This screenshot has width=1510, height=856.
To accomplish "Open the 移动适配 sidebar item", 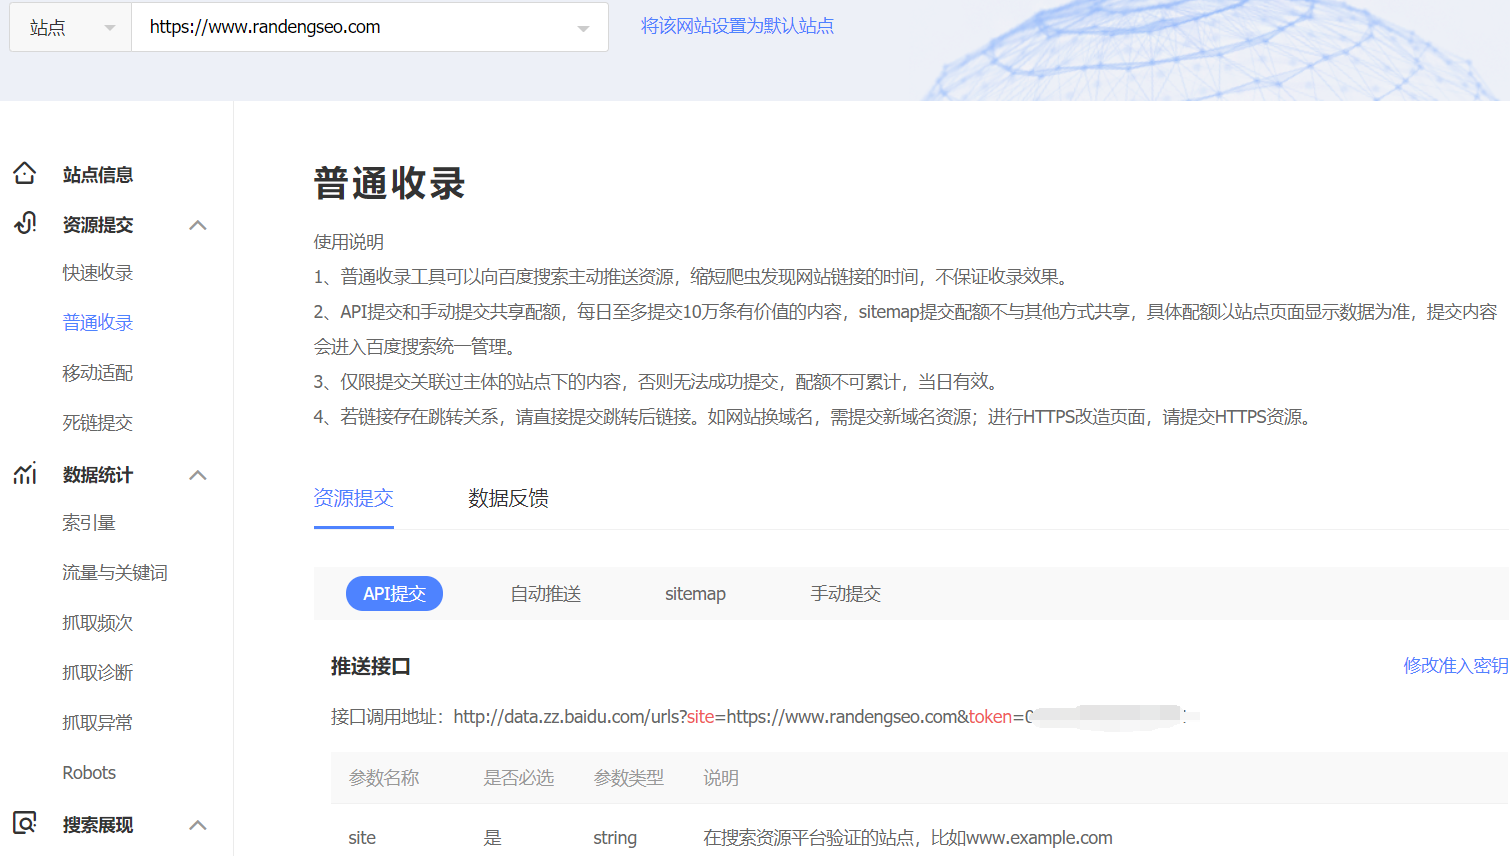I will pyautogui.click(x=97, y=373).
